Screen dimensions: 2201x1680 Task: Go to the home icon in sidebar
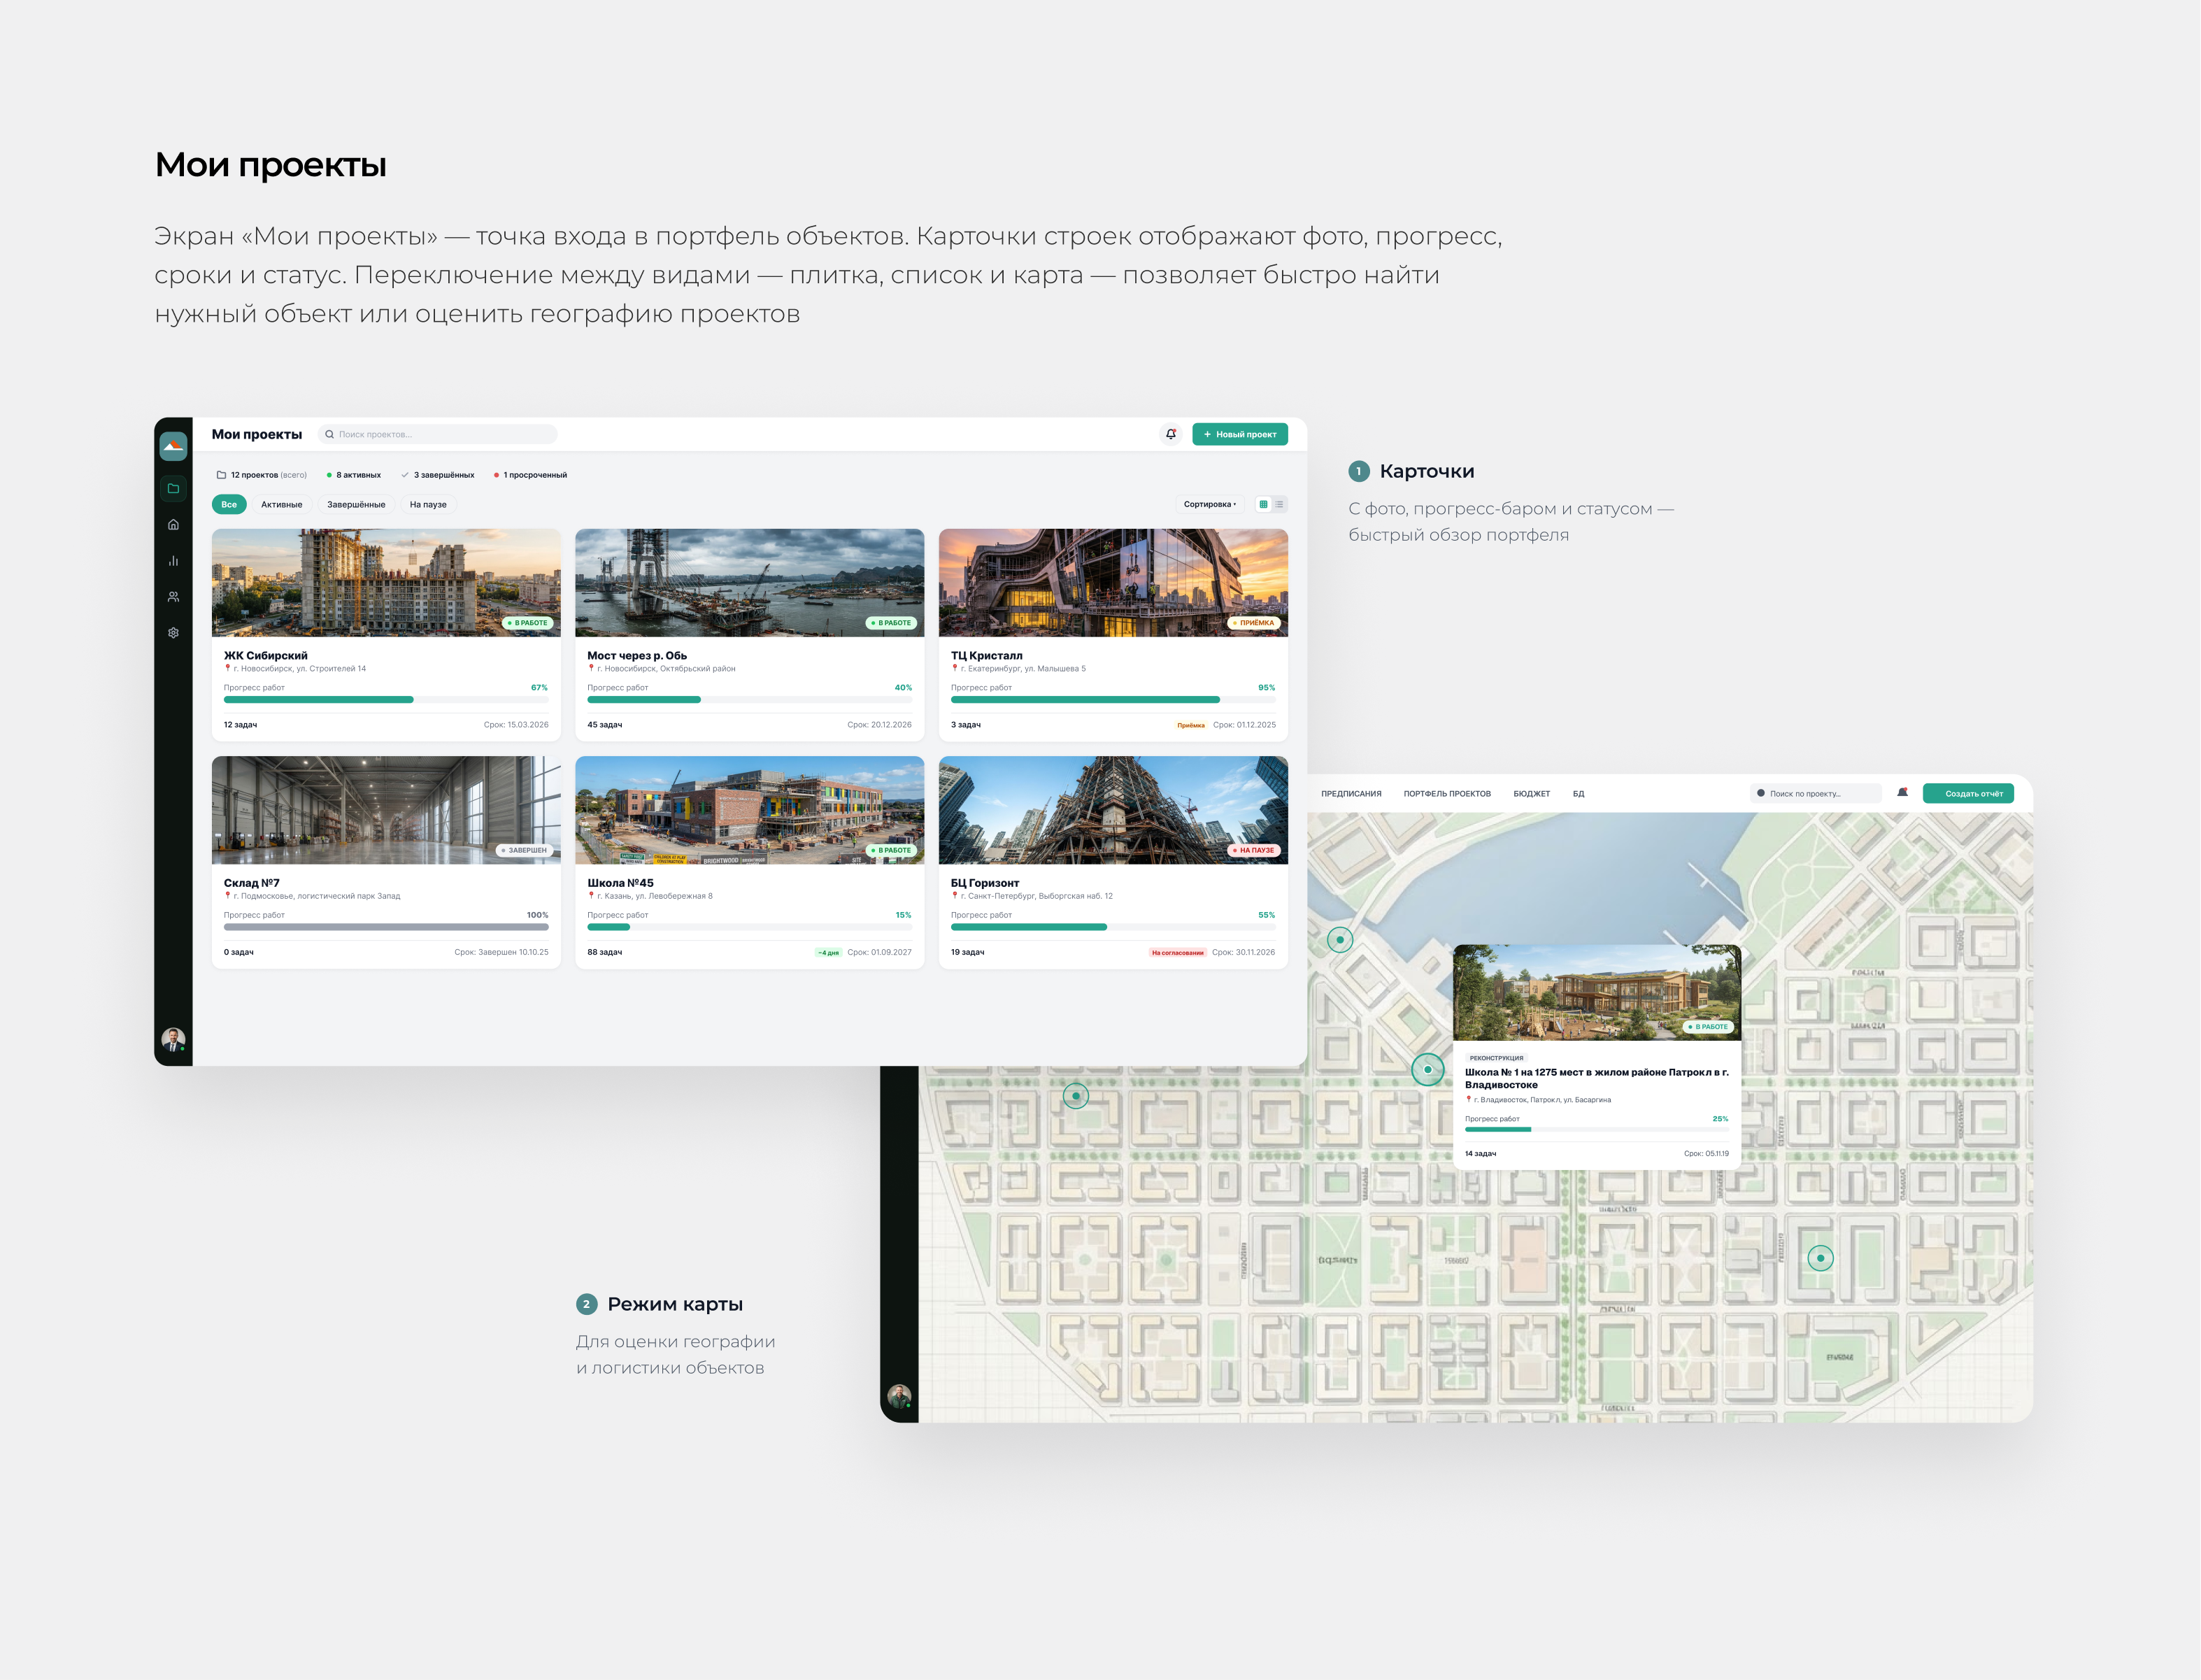pos(173,524)
